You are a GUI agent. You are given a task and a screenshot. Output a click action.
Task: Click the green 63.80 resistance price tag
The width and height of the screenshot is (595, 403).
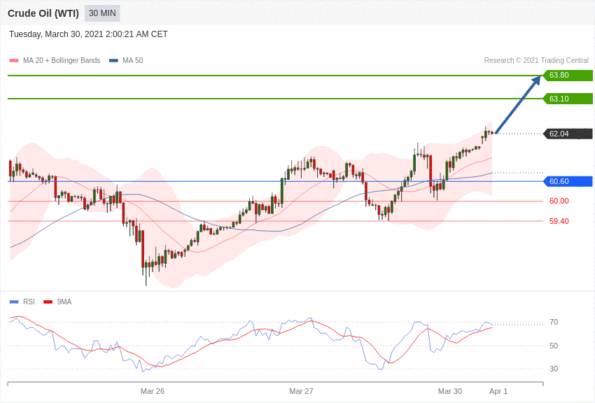(x=568, y=75)
